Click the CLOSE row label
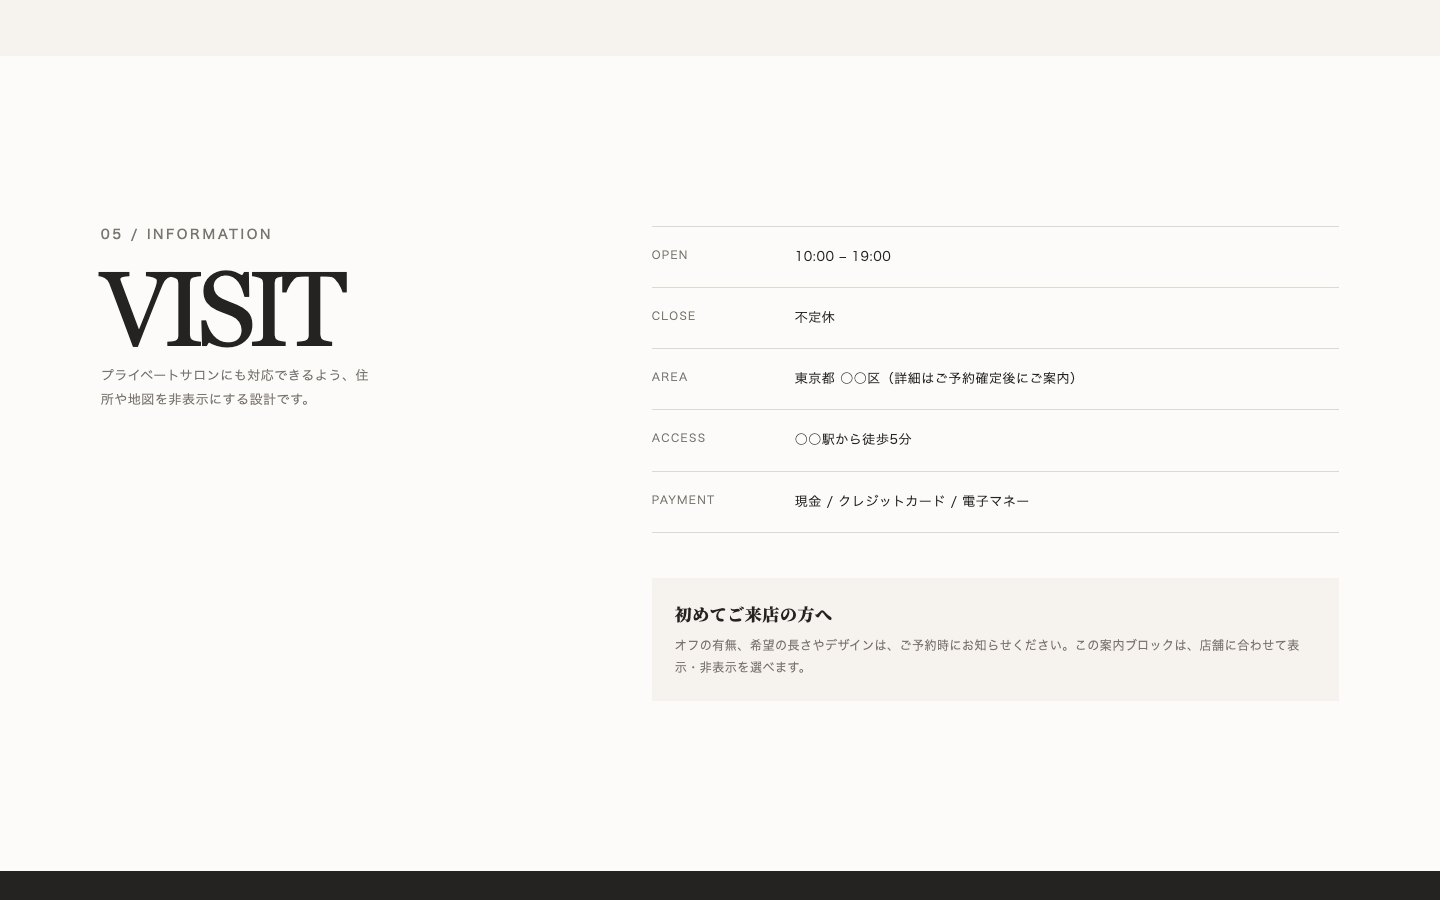 tap(674, 316)
